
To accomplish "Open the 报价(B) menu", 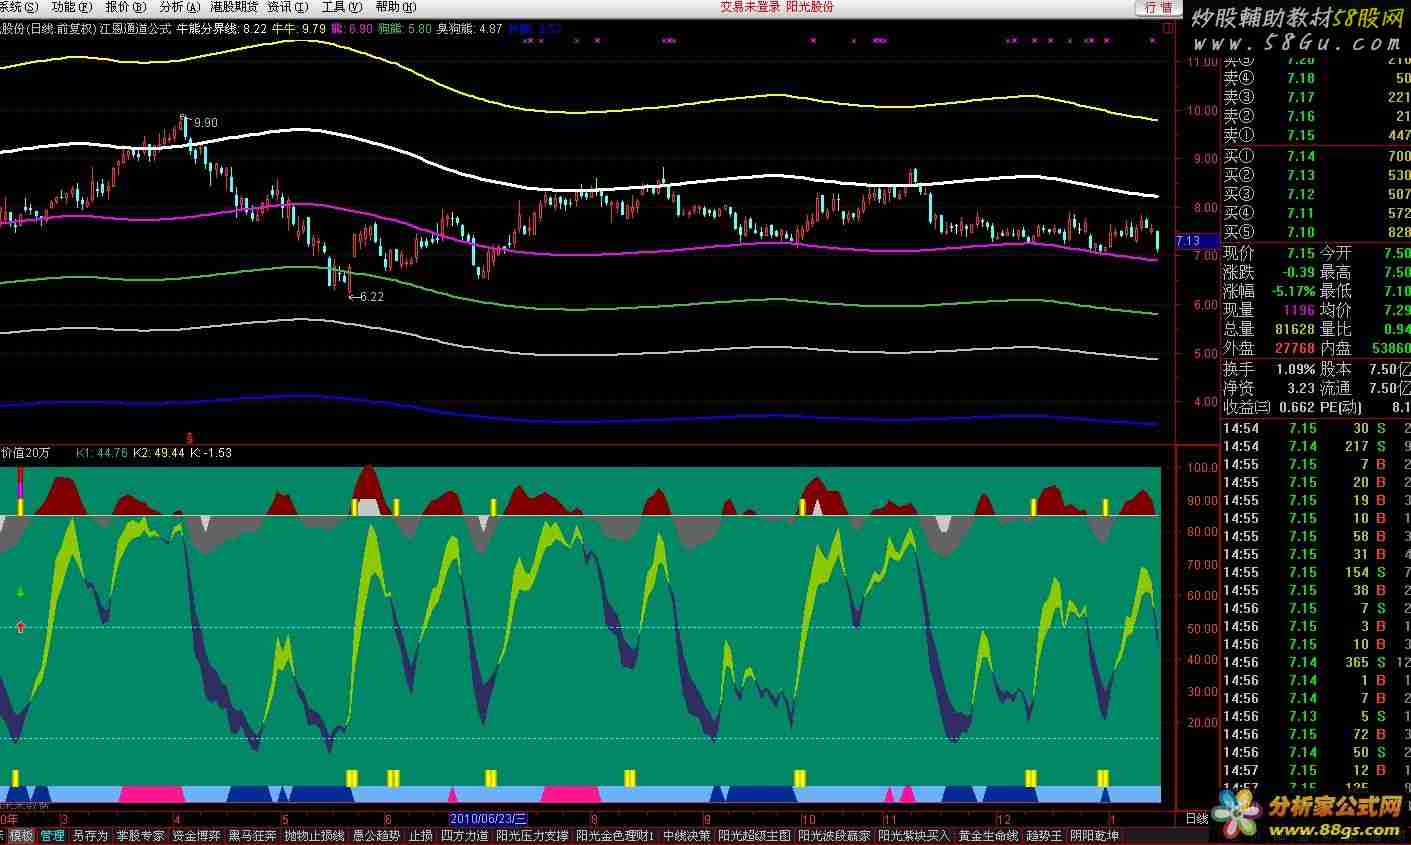I will [125, 6].
